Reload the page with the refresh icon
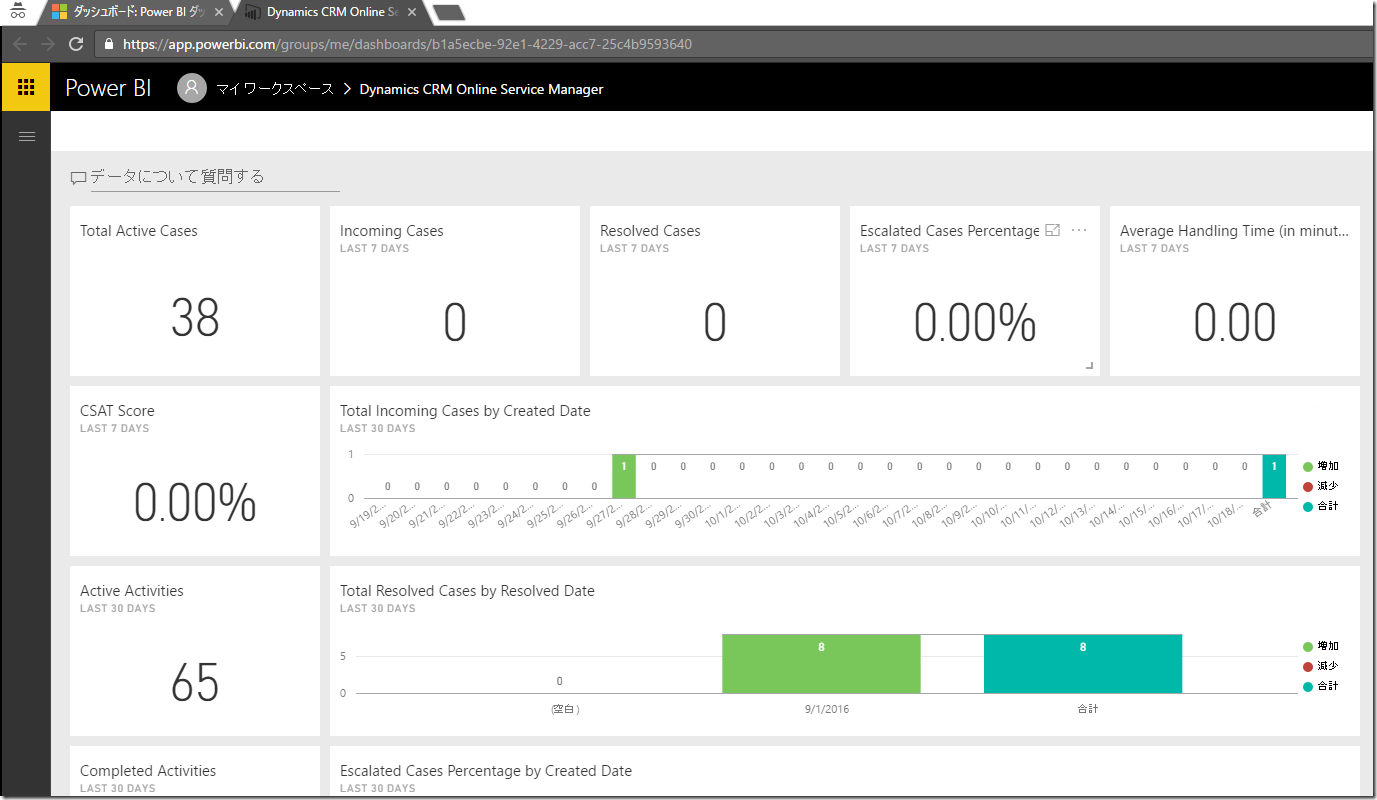The height and width of the screenshot is (800, 1377). pyautogui.click(x=76, y=44)
